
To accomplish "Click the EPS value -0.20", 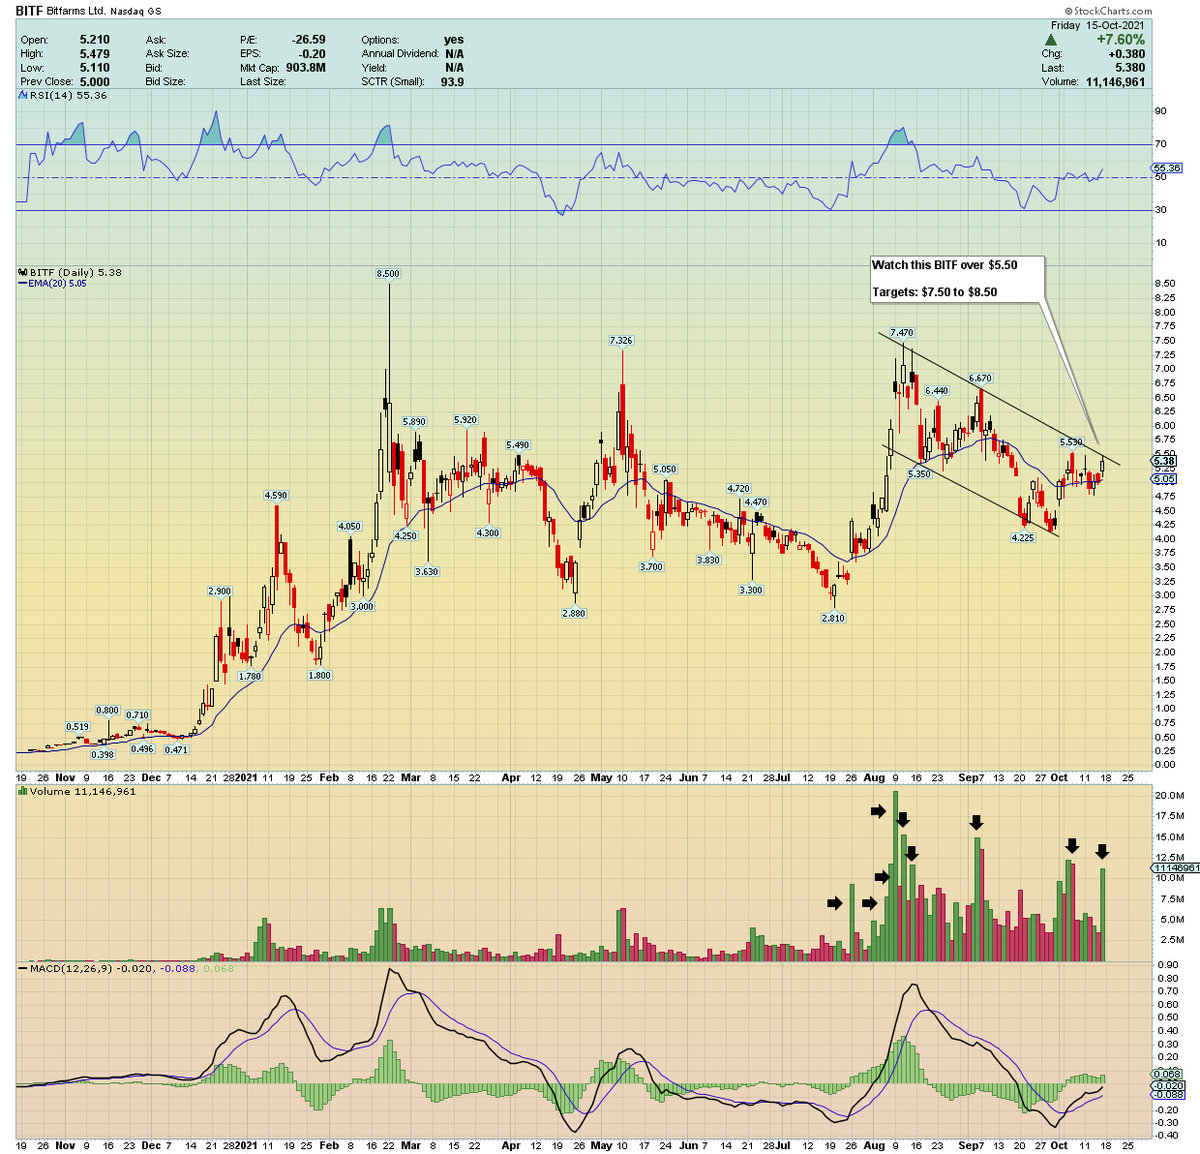I will (313, 54).
